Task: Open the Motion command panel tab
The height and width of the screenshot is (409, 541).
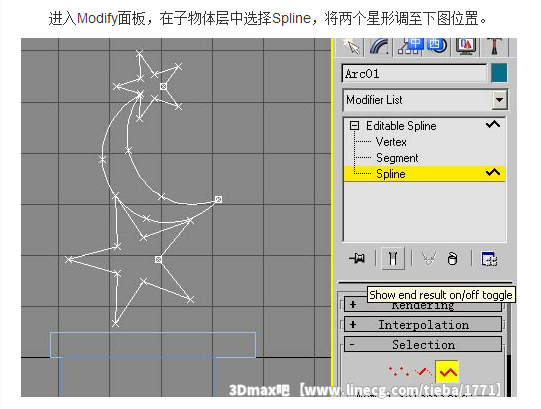Action: pos(437,47)
